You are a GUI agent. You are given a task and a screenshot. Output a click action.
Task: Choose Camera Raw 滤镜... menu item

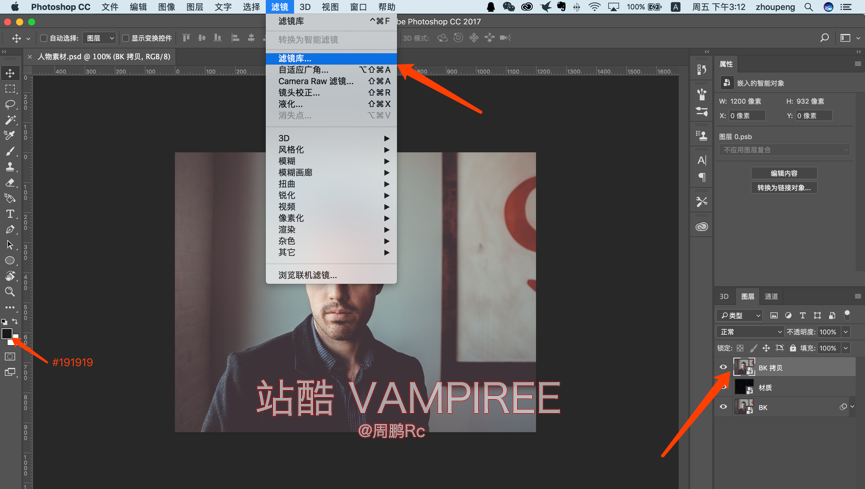pos(331,81)
